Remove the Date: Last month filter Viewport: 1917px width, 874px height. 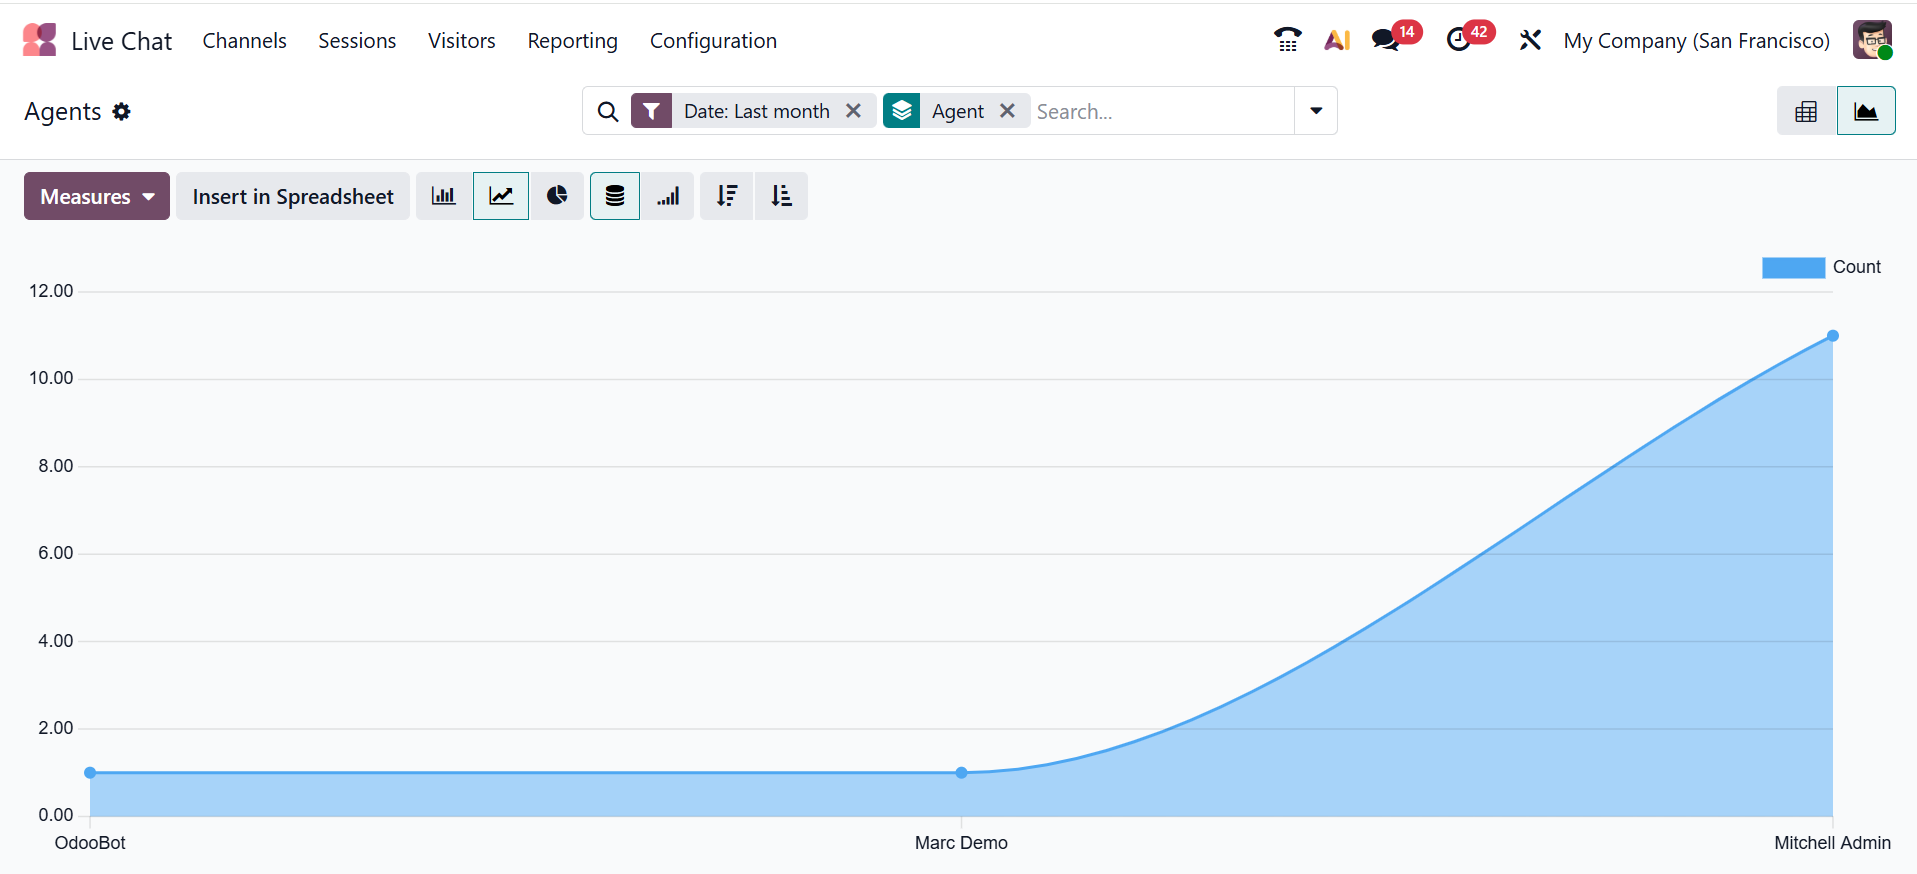854,111
